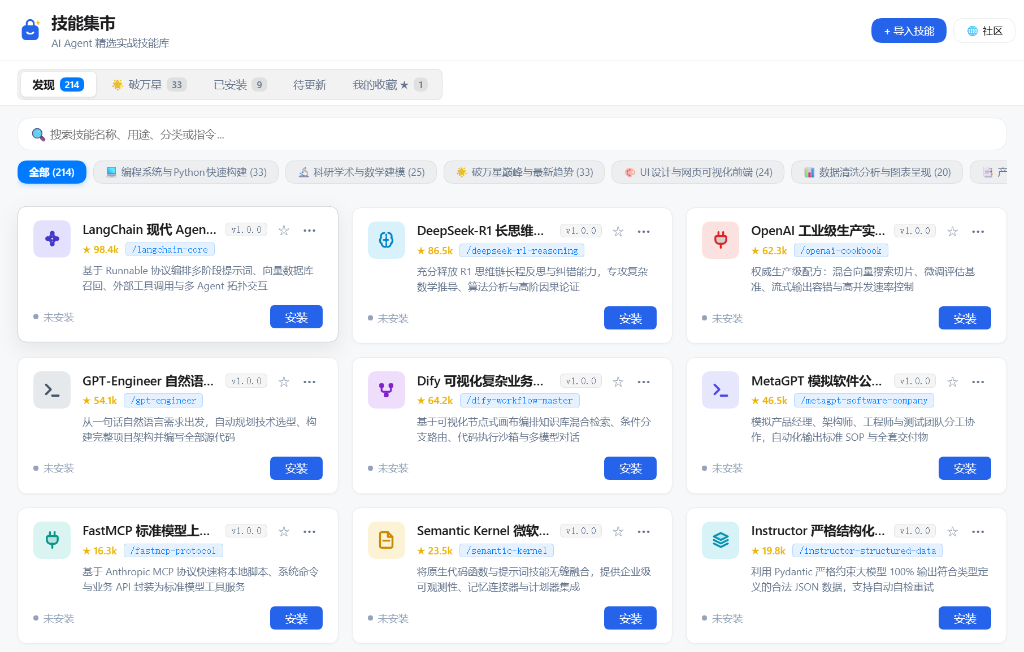Switch to the 已安装 tab
This screenshot has width=1024, height=652.
click(x=240, y=84)
